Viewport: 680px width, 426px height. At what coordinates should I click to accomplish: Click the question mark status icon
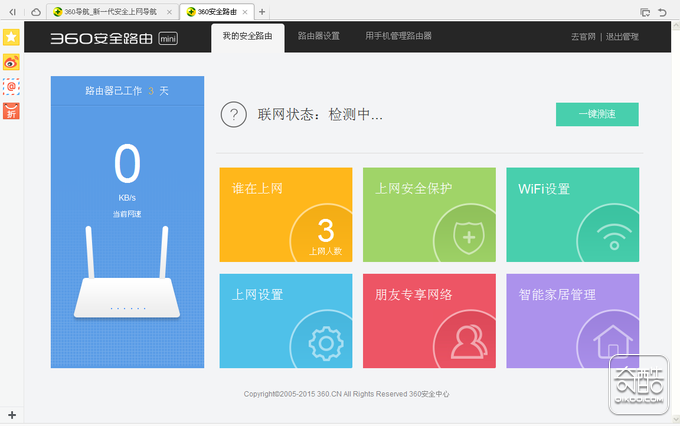(x=234, y=115)
